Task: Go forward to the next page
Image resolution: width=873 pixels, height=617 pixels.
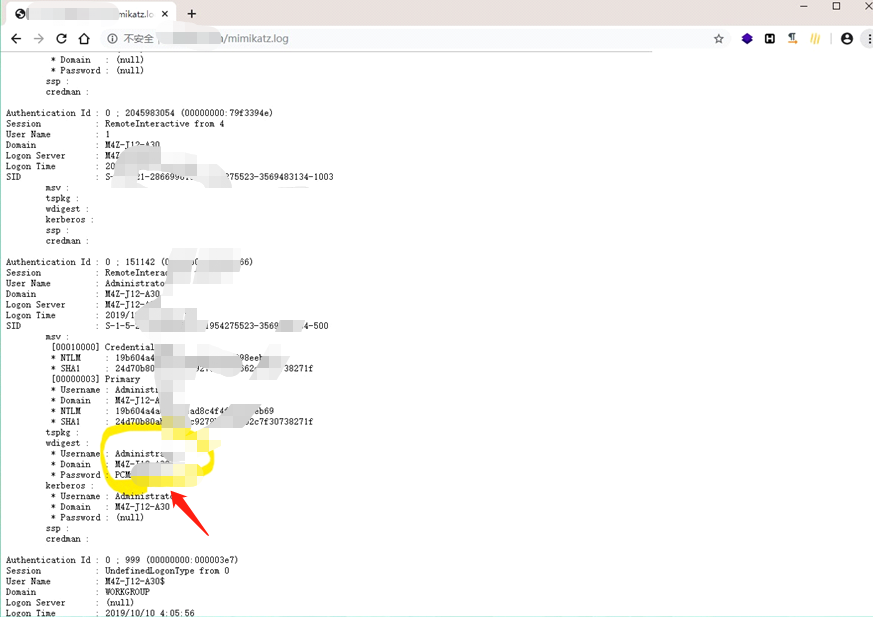Action: click(38, 38)
